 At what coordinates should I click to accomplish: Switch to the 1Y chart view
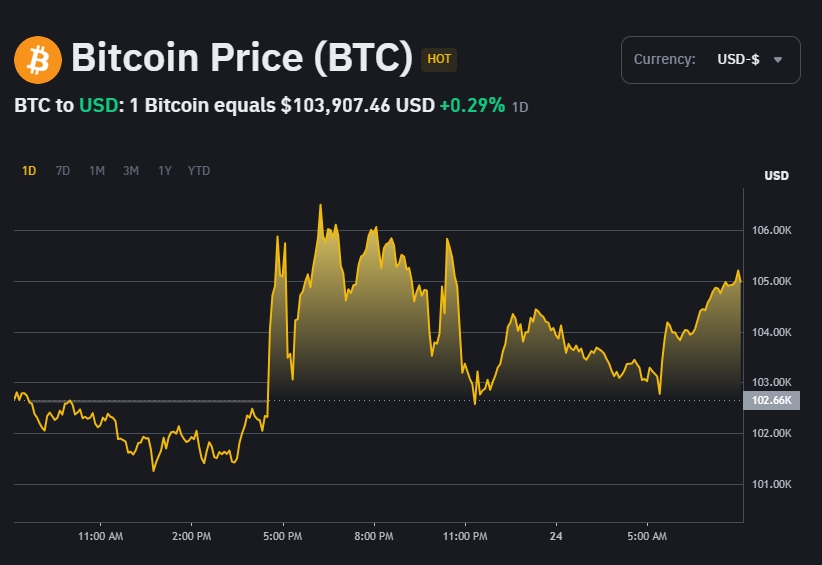pos(165,171)
